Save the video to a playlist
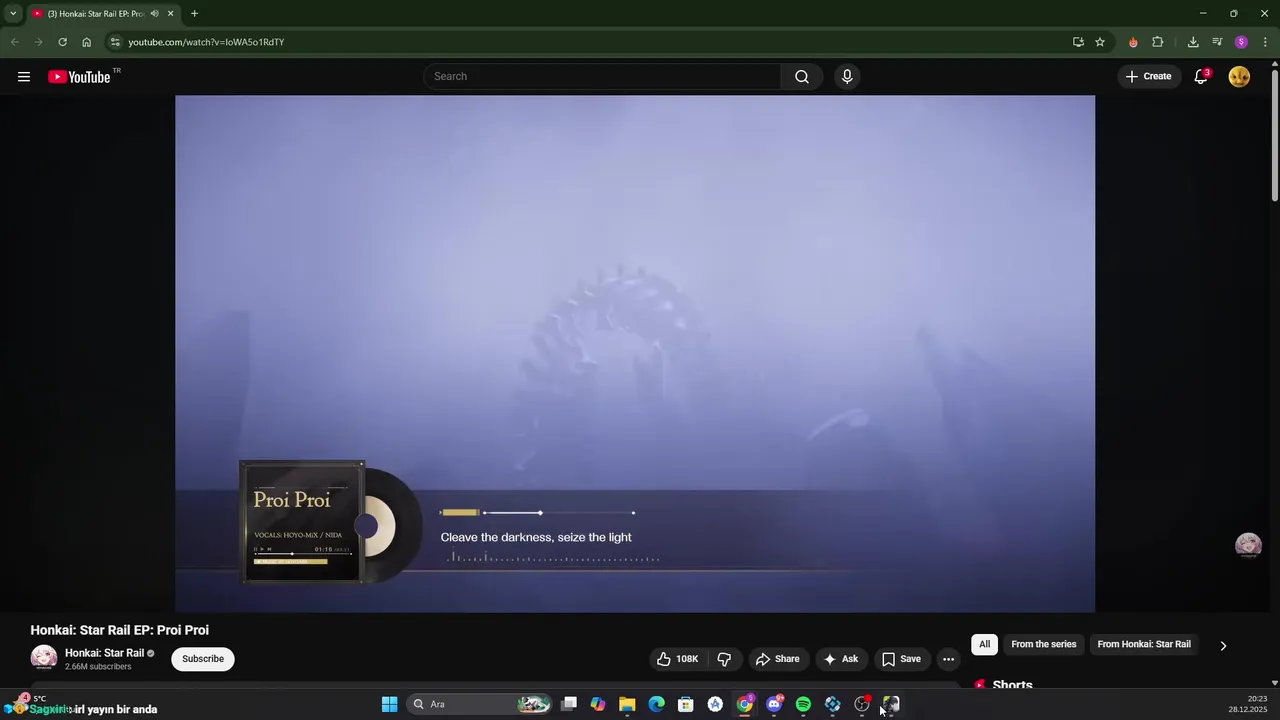1280x720 pixels. point(901,659)
